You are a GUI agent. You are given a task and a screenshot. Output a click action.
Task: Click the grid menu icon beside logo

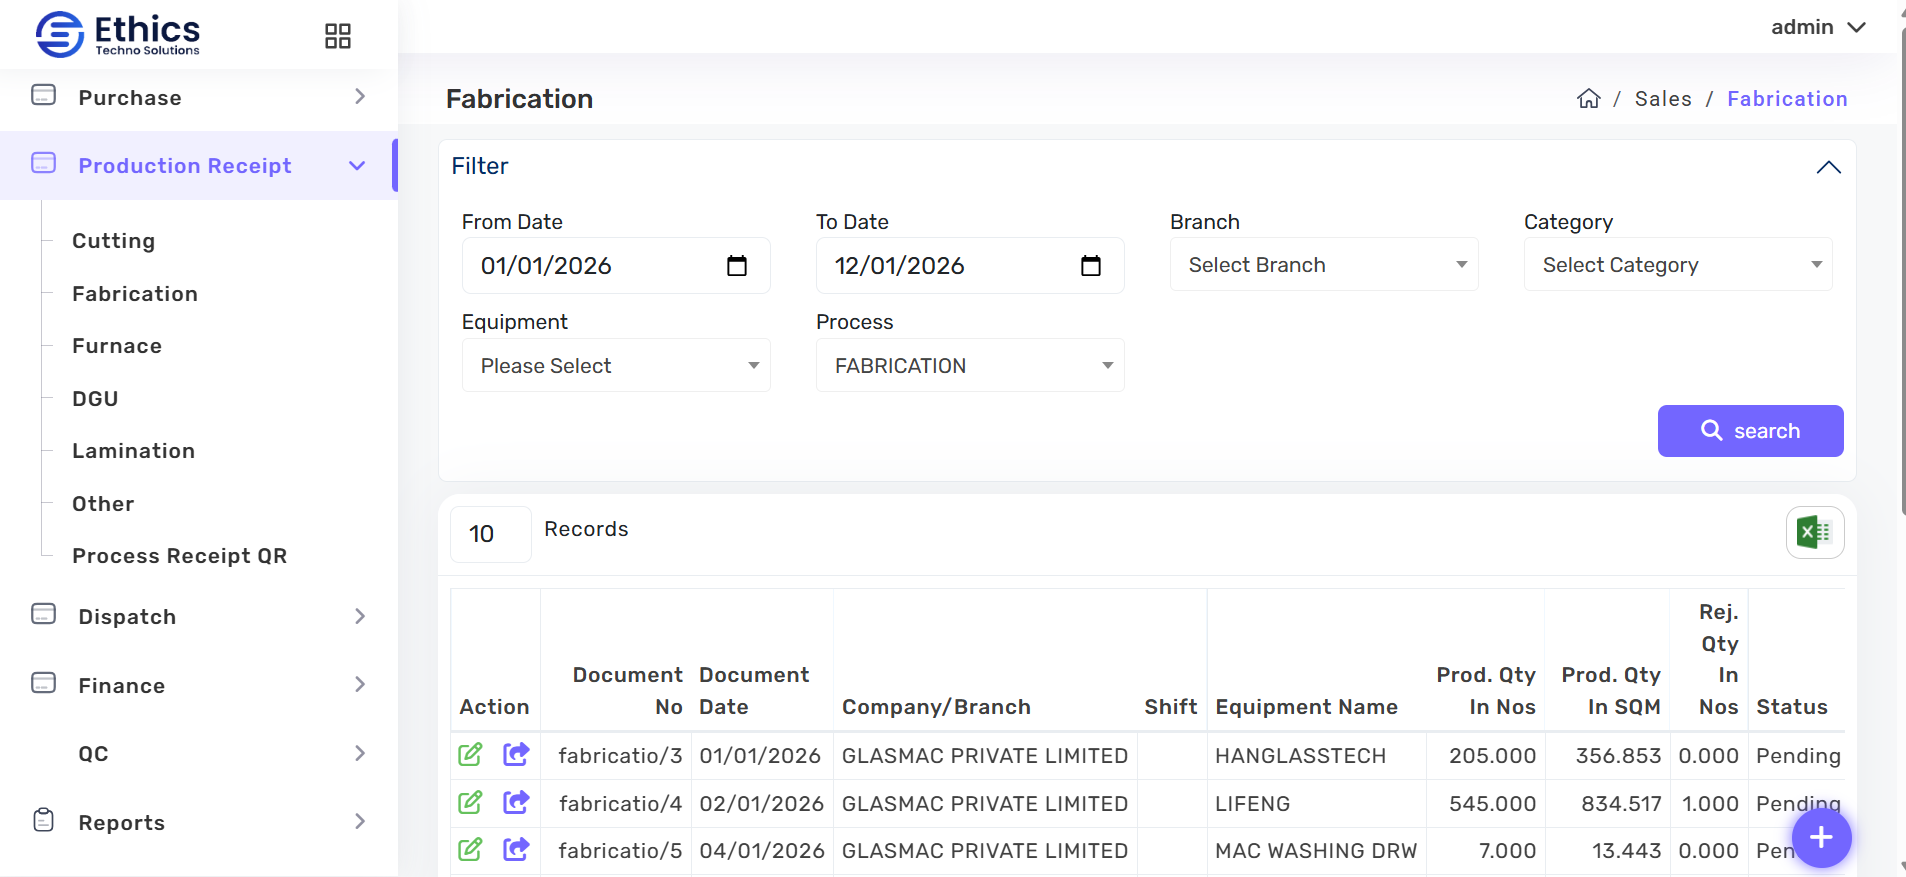[x=338, y=37]
